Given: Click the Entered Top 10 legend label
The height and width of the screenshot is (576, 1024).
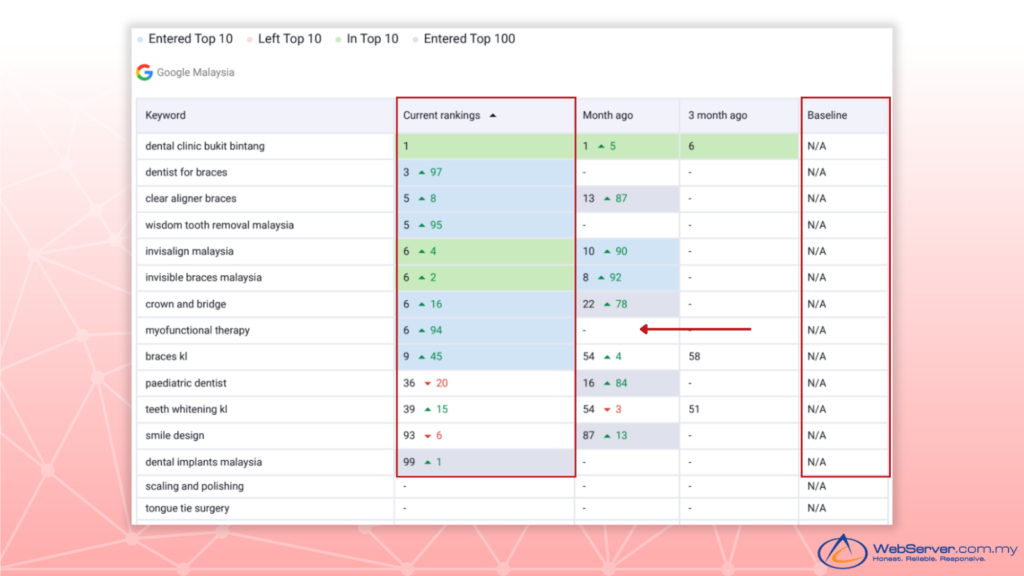Looking at the screenshot, I should (x=190, y=39).
